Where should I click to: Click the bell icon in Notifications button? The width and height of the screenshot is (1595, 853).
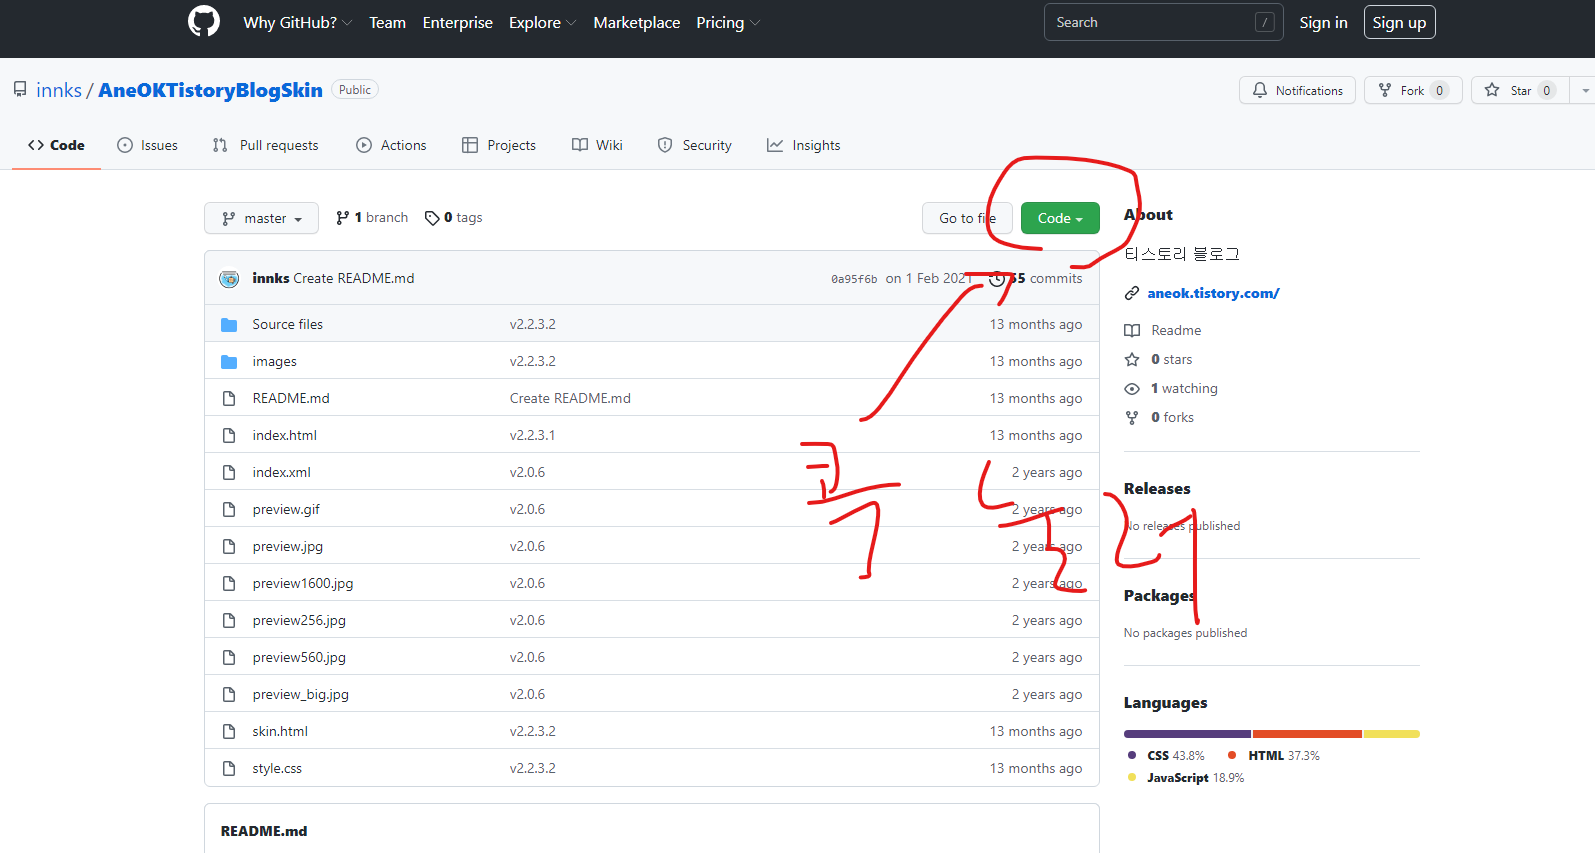coord(1260,90)
